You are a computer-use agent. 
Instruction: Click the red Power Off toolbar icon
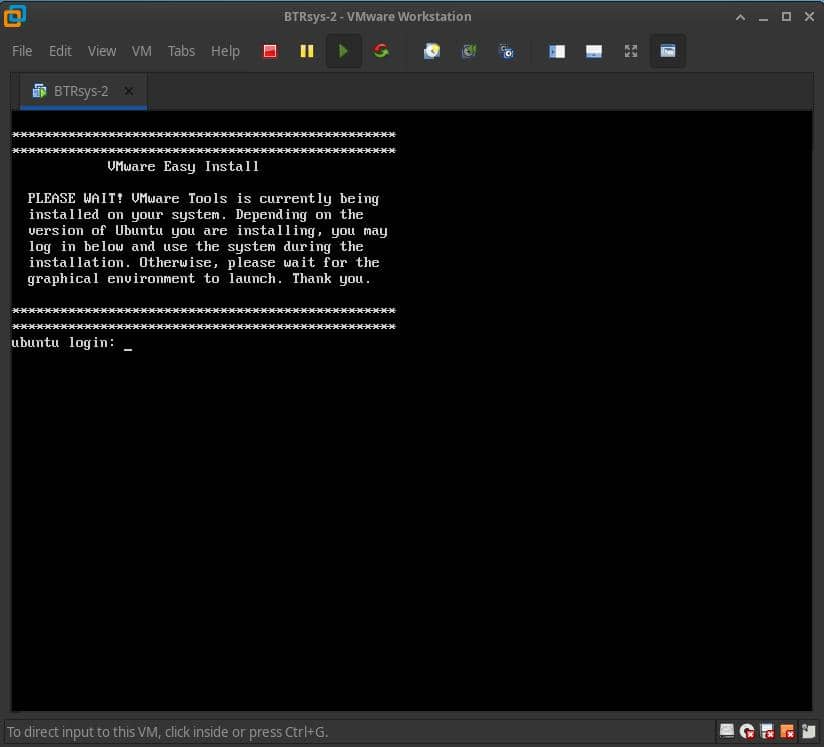(x=270, y=51)
